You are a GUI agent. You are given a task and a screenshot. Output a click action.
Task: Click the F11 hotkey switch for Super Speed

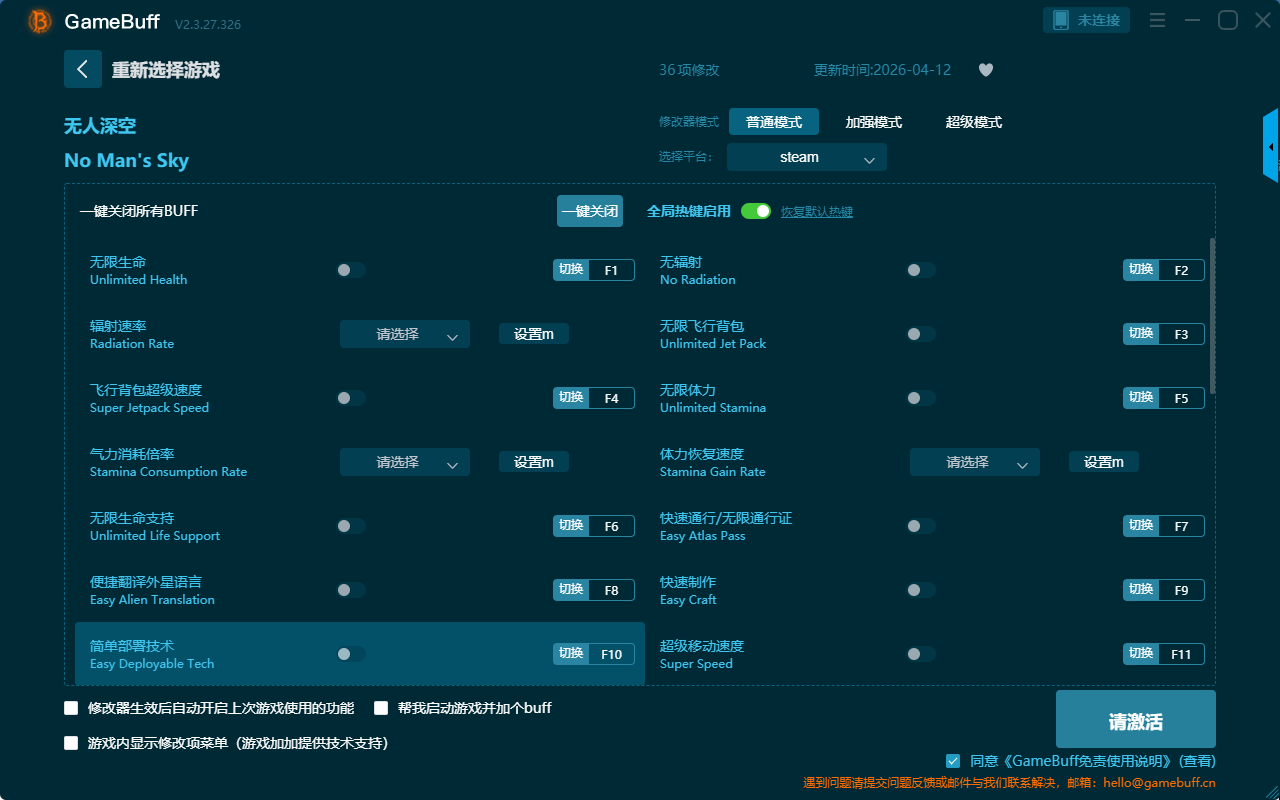tap(1164, 654)
